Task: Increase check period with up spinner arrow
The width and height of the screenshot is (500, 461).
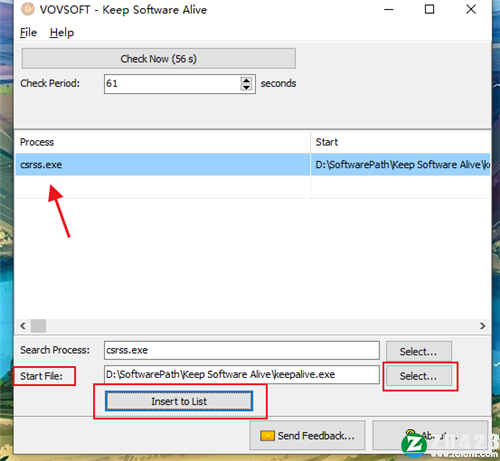Action: [x=246, y=80]
